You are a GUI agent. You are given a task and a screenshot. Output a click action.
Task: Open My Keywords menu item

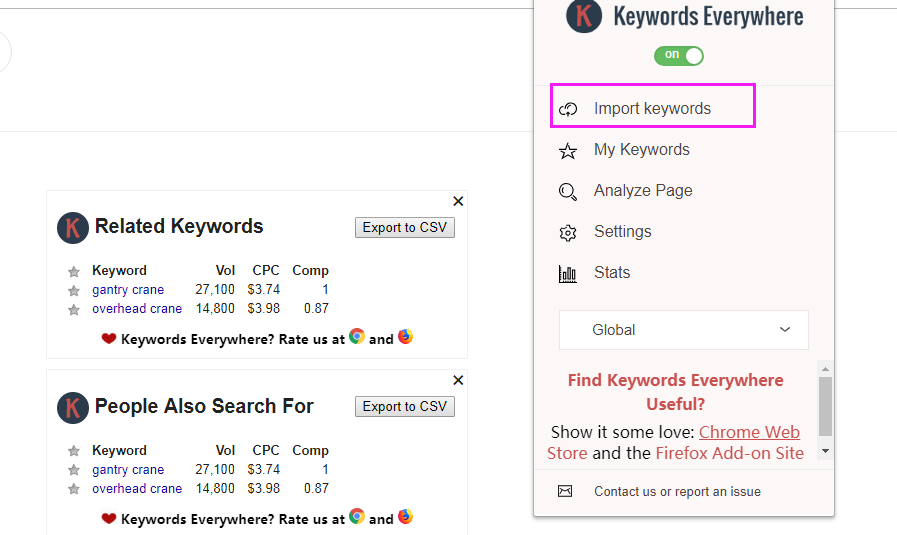641,150
